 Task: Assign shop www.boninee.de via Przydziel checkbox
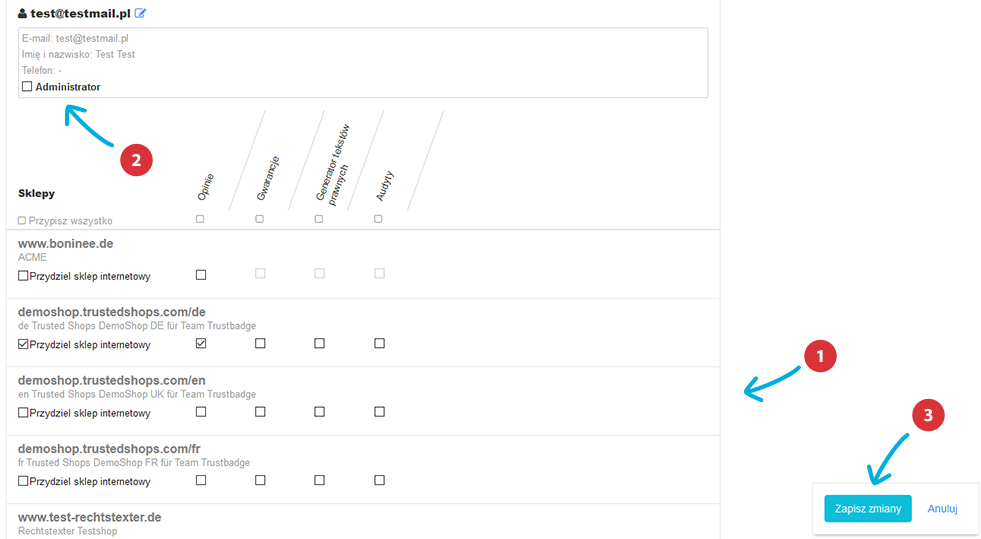coord(23,276)
